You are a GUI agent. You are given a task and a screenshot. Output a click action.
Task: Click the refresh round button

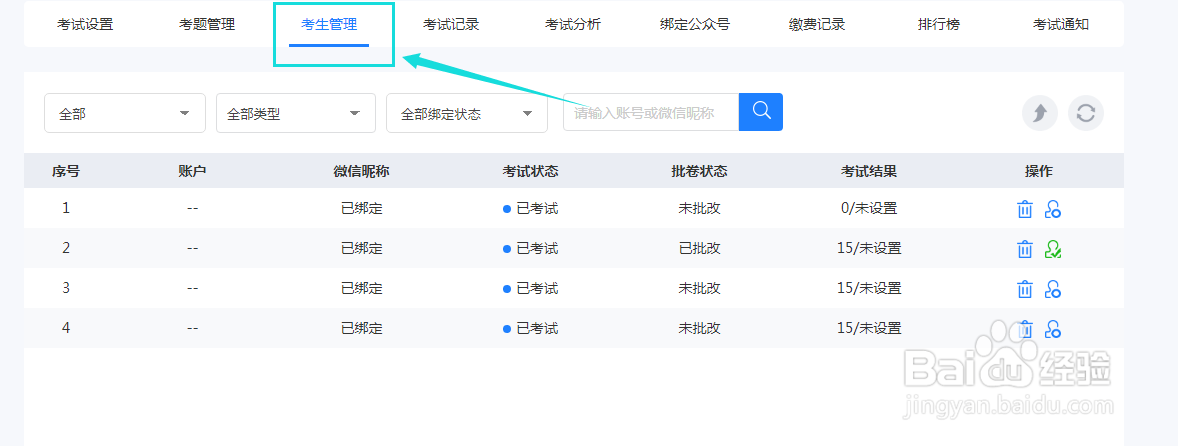[x=1086, y=113]
